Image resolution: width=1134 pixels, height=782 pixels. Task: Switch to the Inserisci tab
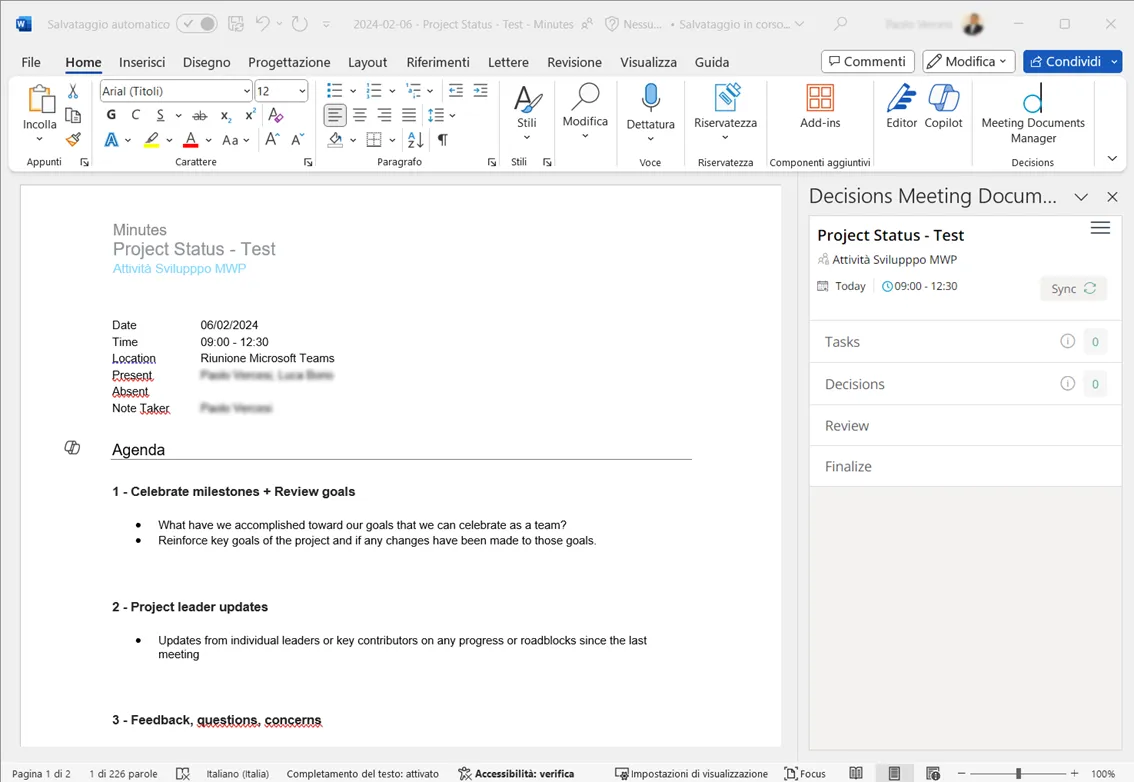click(142, 62)
